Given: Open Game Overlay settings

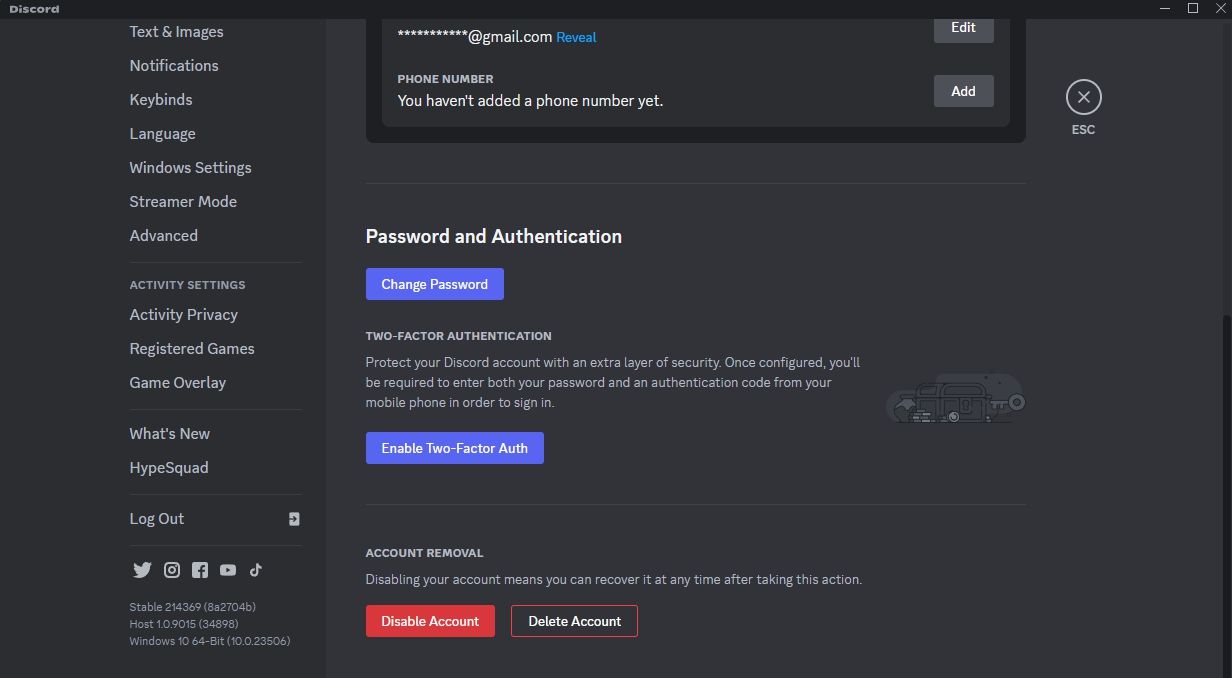Looking at the screenshot, I should coord(177,382).
